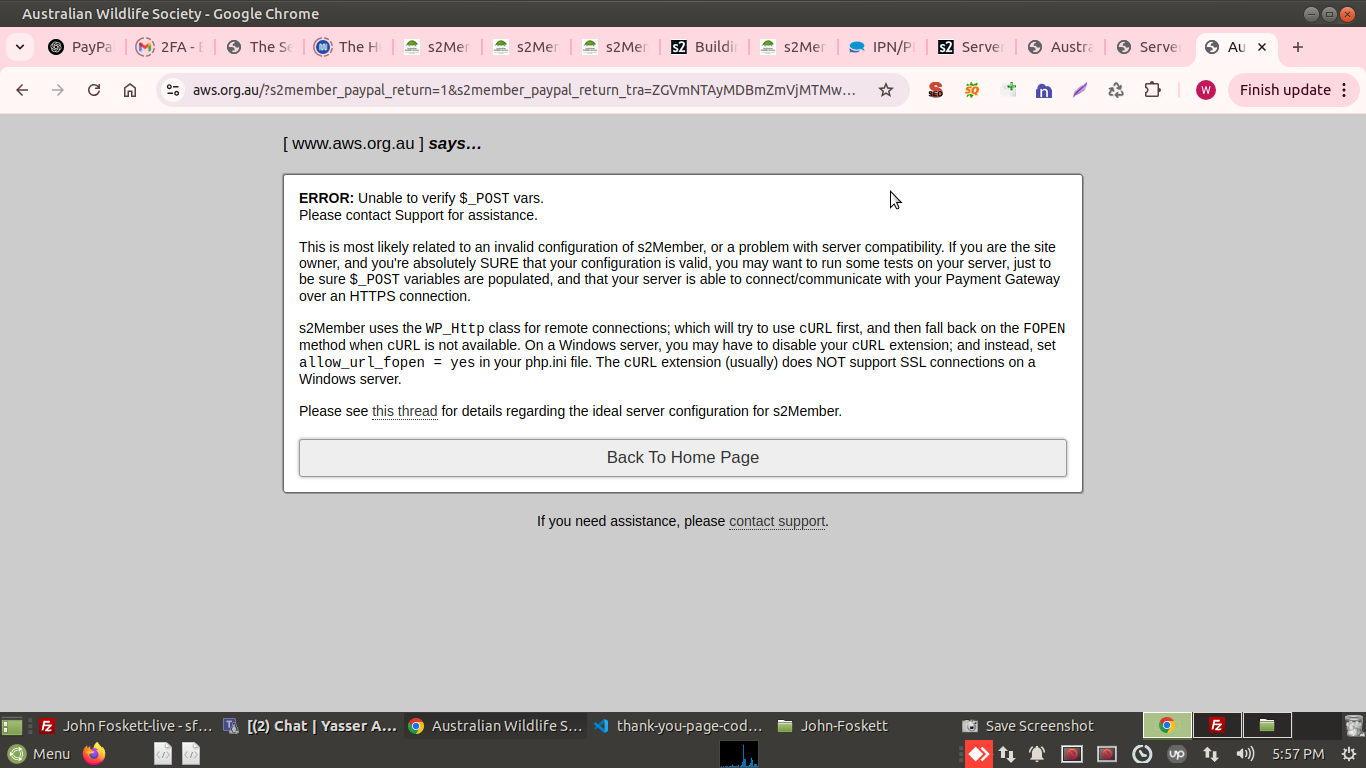Click the show desktop icon in panel

tap(12, 726)
